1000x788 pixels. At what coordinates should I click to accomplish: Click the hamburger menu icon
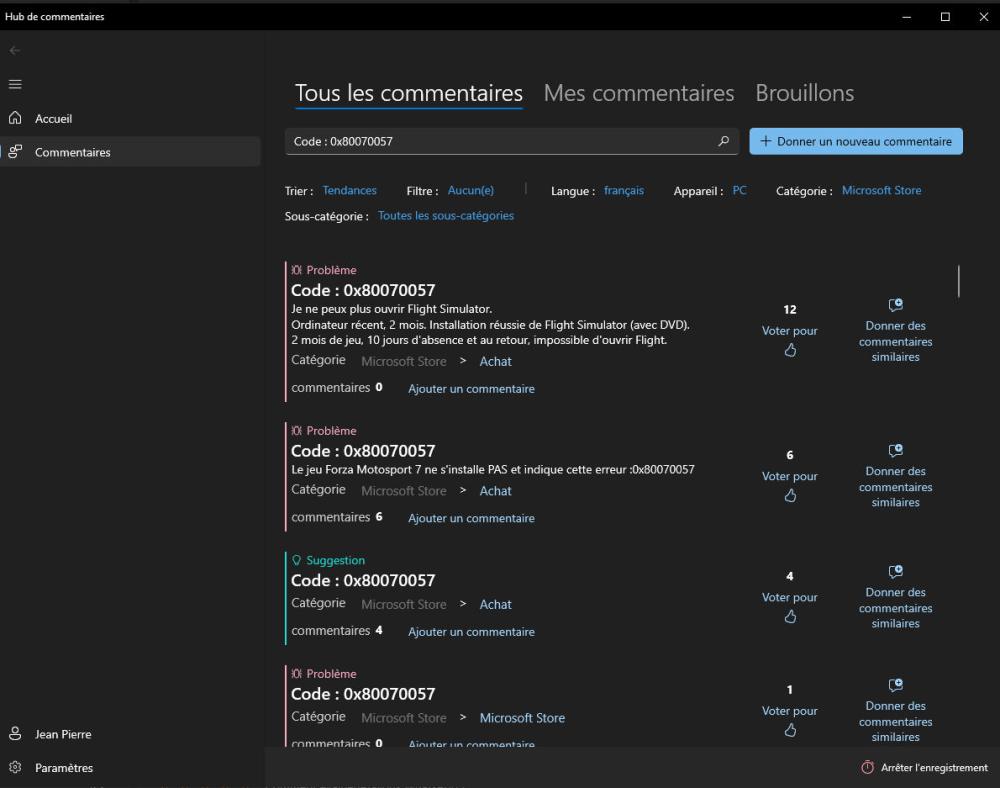[15, 85]
